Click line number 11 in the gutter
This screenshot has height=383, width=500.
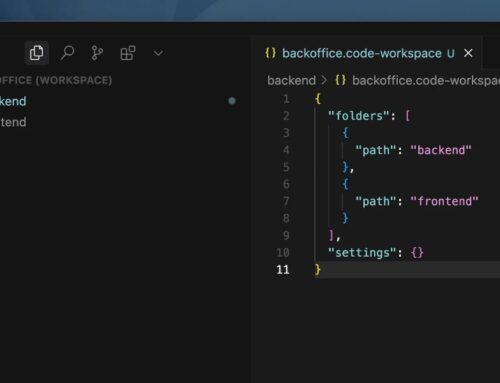(x=283, y=269)
